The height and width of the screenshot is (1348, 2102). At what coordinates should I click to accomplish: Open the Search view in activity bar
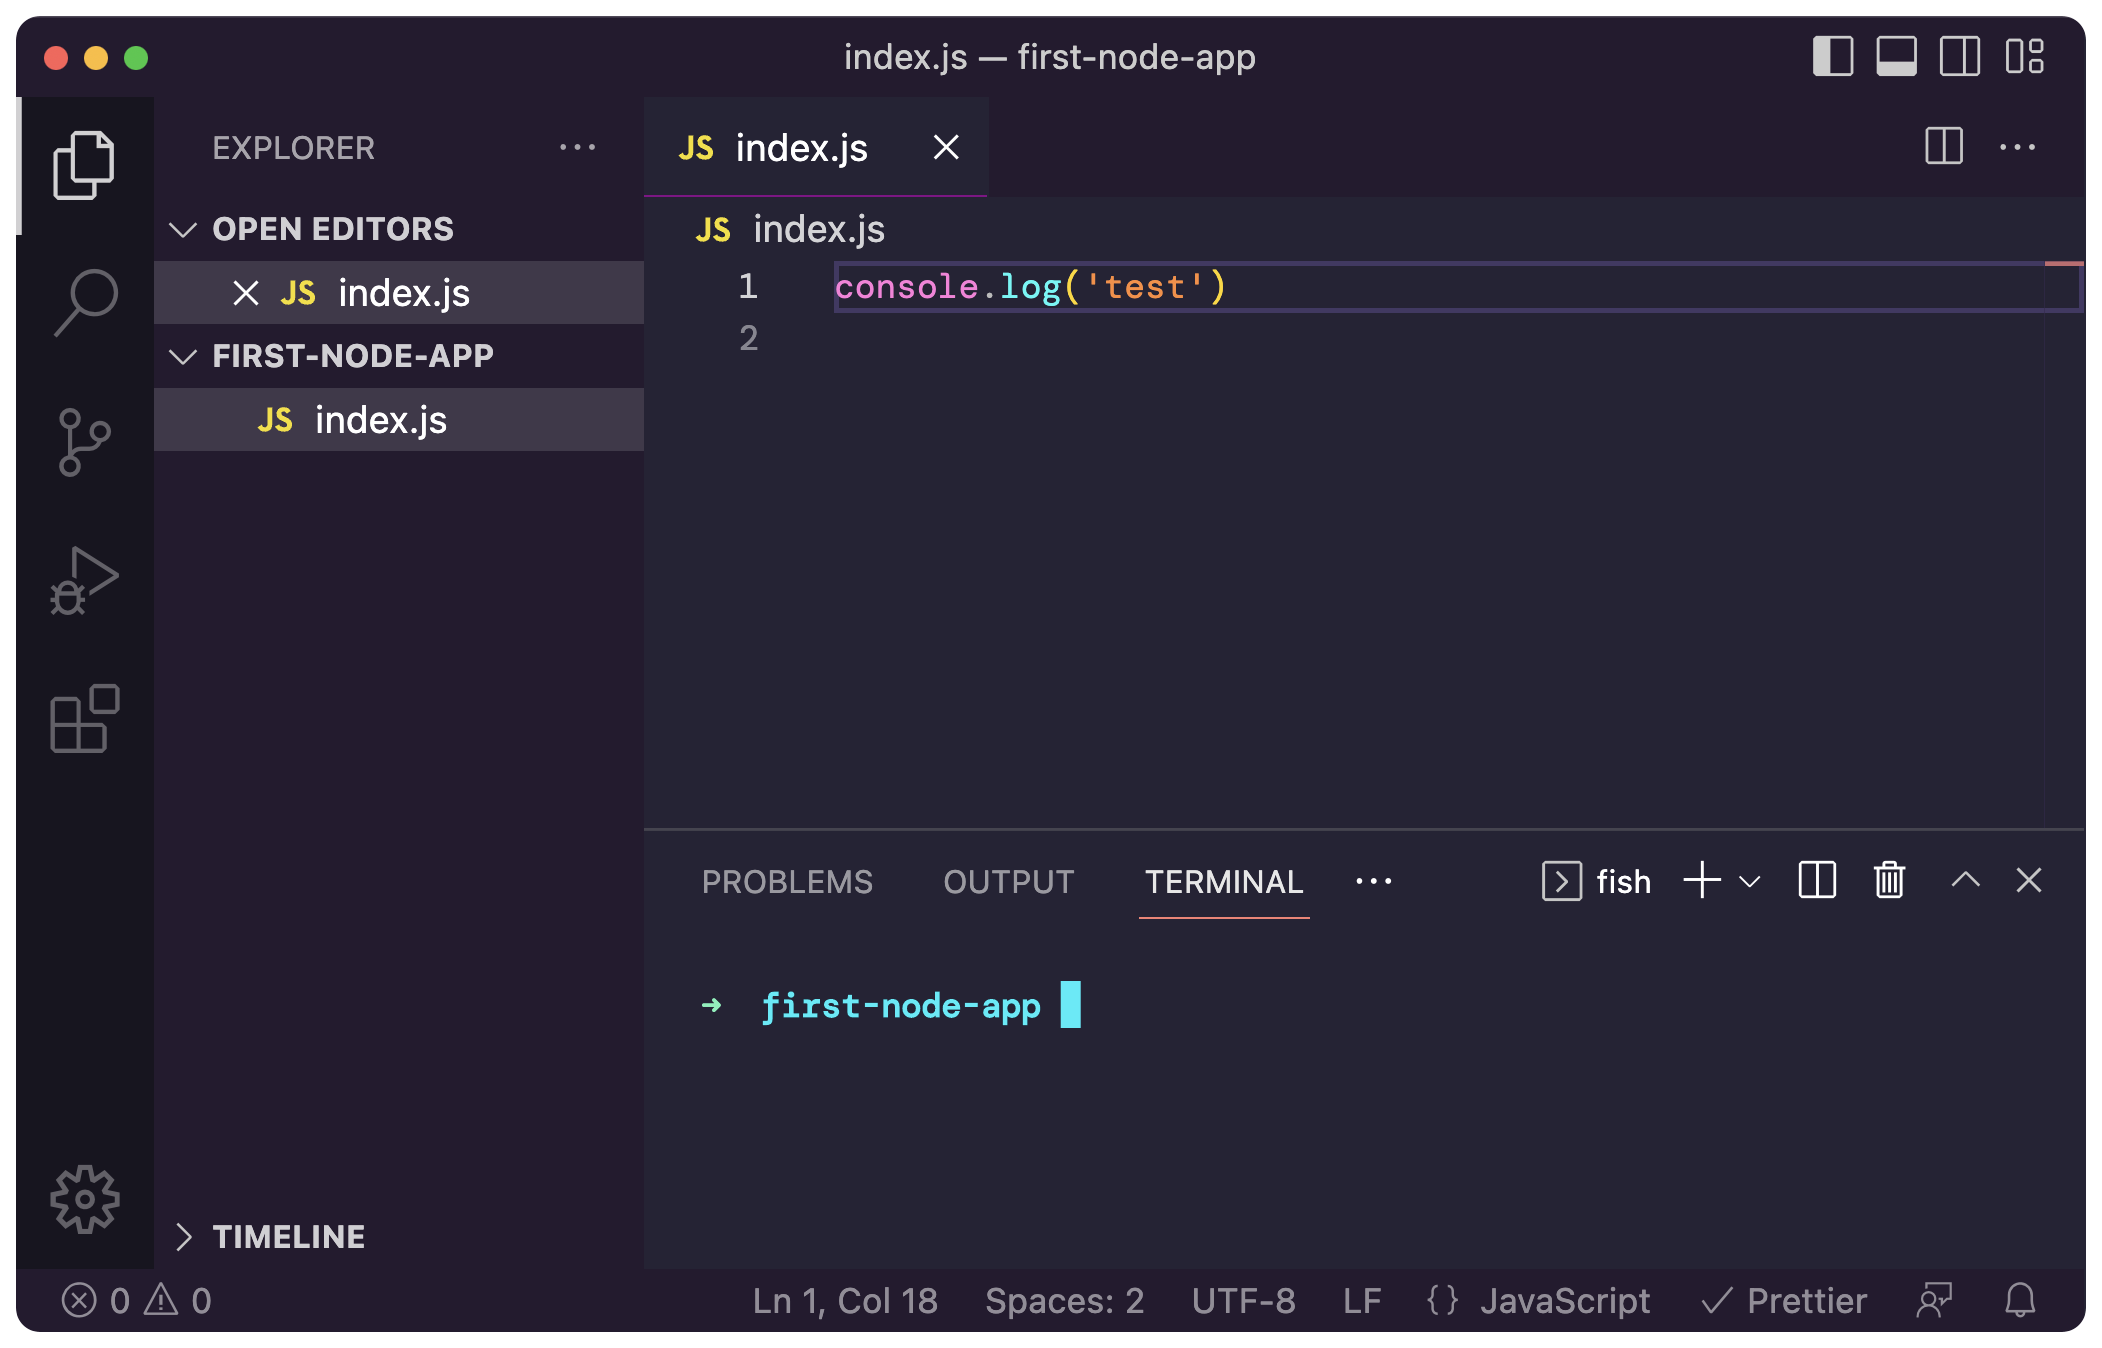(x=85, y=302)
